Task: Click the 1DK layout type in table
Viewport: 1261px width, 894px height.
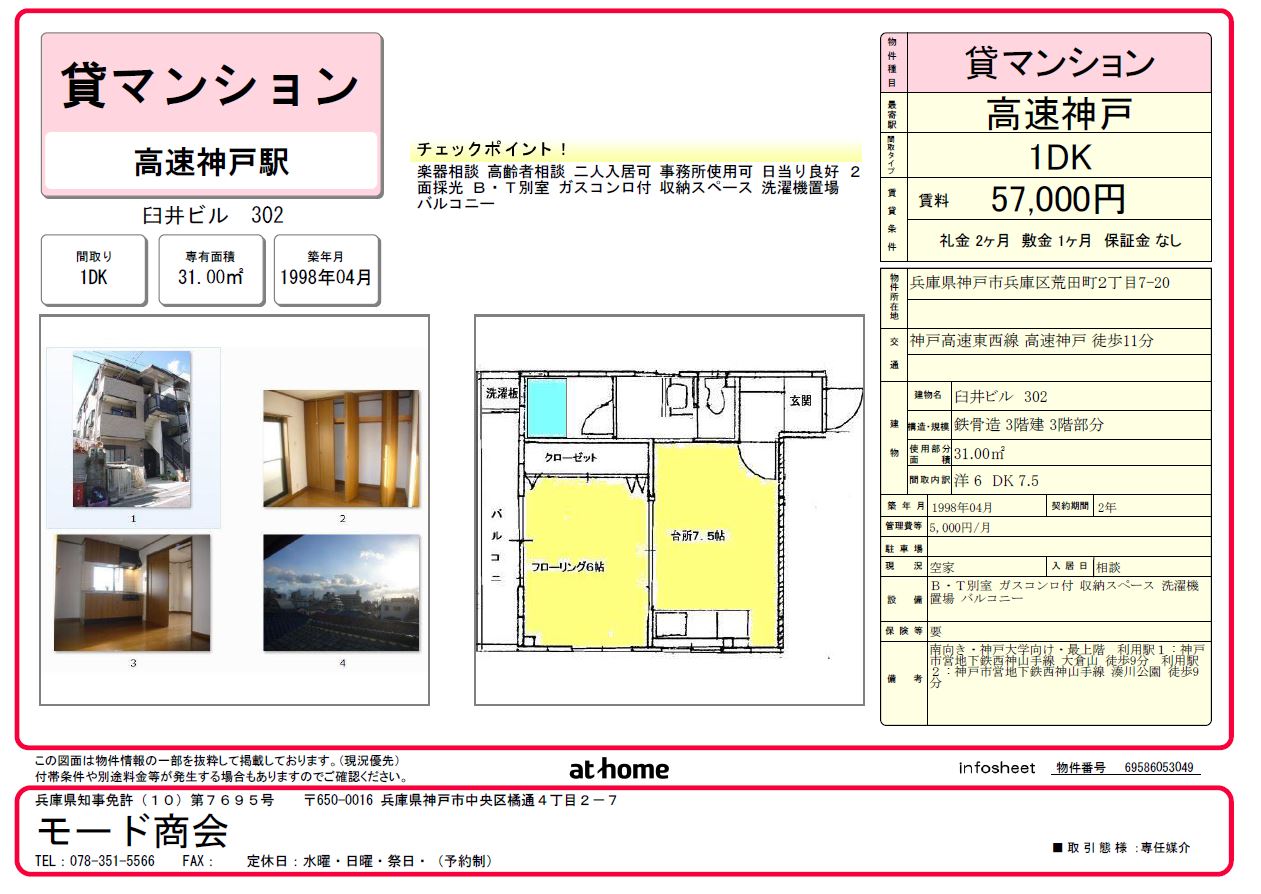Action: [1059, 157]
